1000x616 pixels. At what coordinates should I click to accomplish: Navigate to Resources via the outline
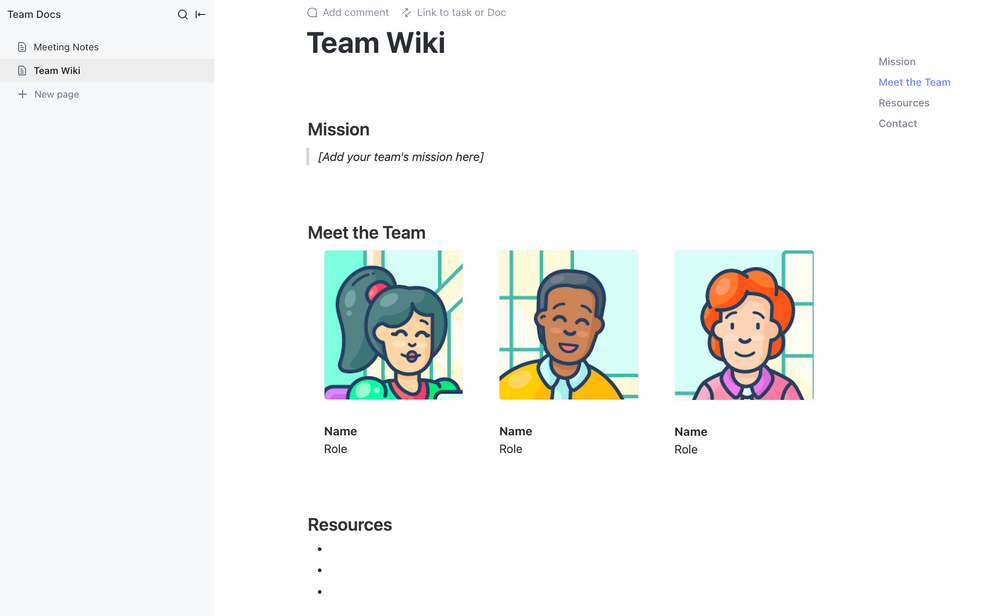pos(903,102)
